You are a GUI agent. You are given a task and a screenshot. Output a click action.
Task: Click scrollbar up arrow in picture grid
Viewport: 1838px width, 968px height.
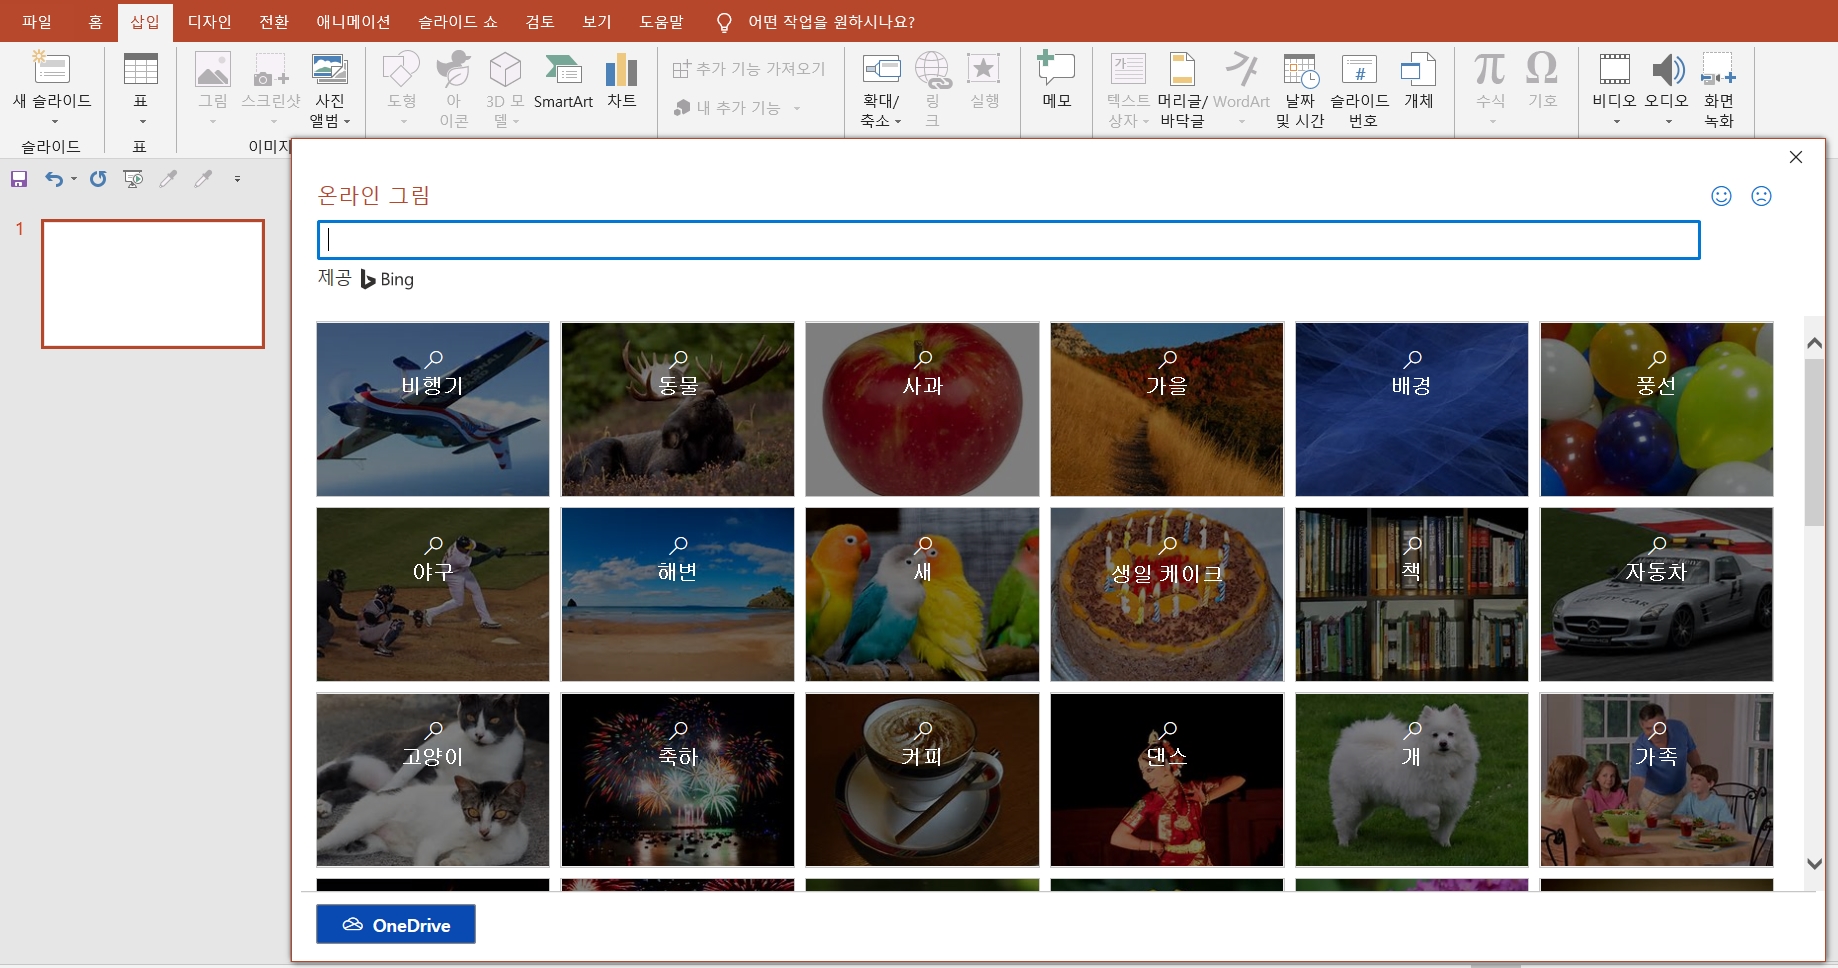point(1815,343)
